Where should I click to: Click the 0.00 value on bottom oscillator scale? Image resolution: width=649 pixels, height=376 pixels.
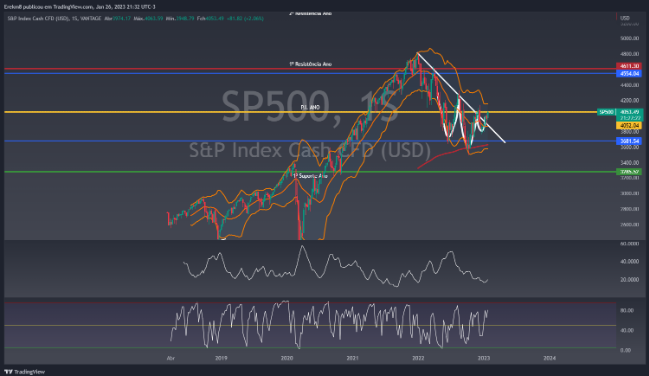pyautogui.click(x=626, y=350)
